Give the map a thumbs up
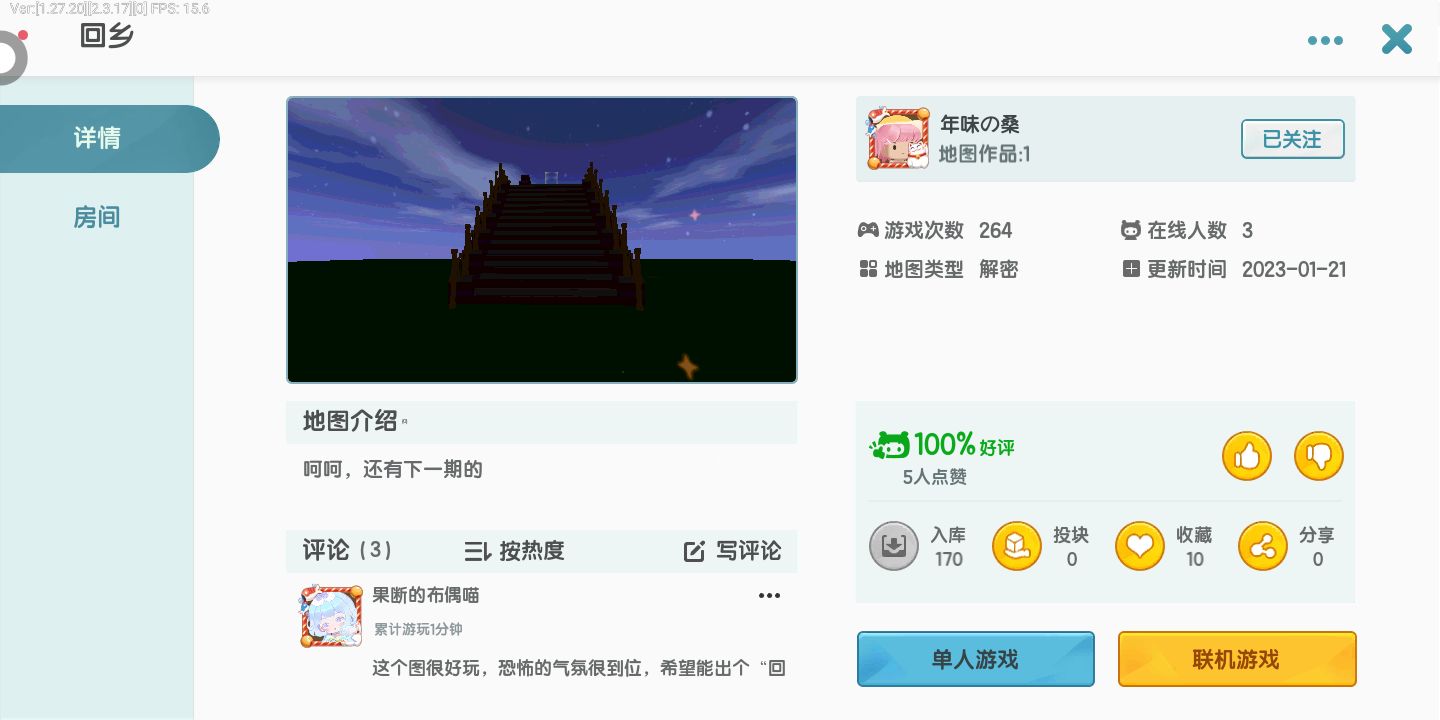Viewport: 1440px width, 720px height. pos(1246,457)
